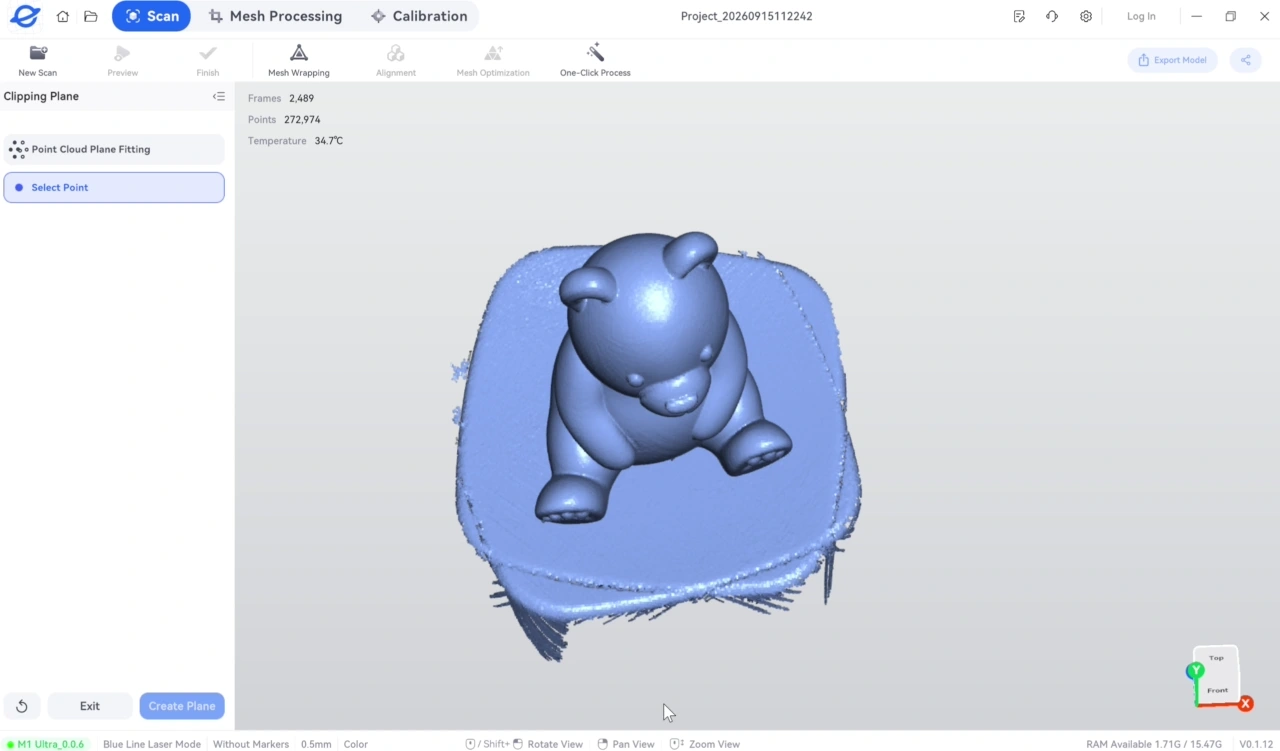This screenshot has height=751, width=1280.
Task: Click the Pan View hint
Action: (626, 744)
